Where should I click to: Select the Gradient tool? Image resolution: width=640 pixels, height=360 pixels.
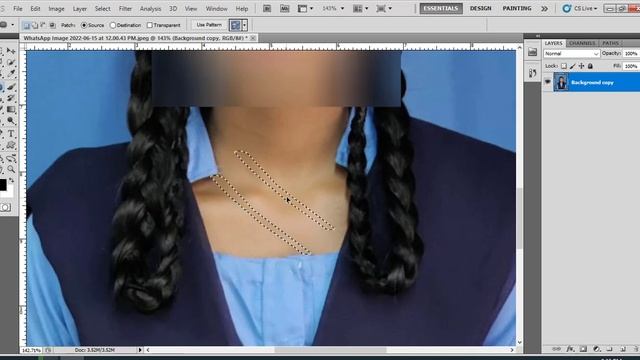tap(11, 109)
